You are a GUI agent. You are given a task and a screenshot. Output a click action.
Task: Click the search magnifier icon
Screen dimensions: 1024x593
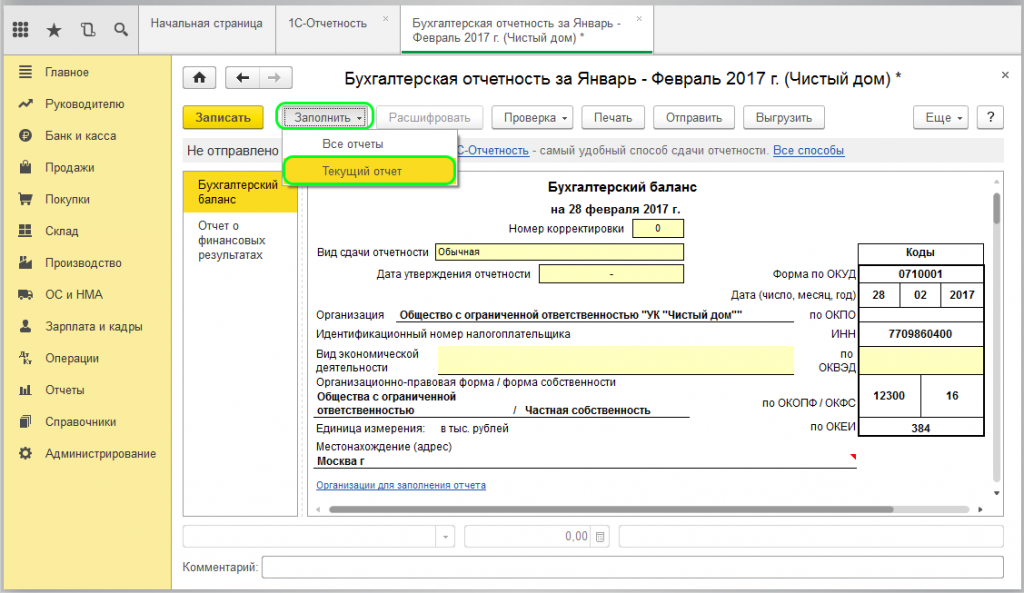pos(121,29)
